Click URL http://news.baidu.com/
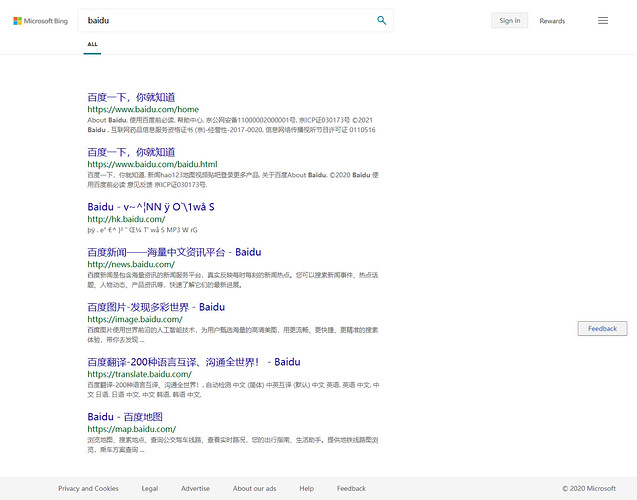 click(131, 264)
